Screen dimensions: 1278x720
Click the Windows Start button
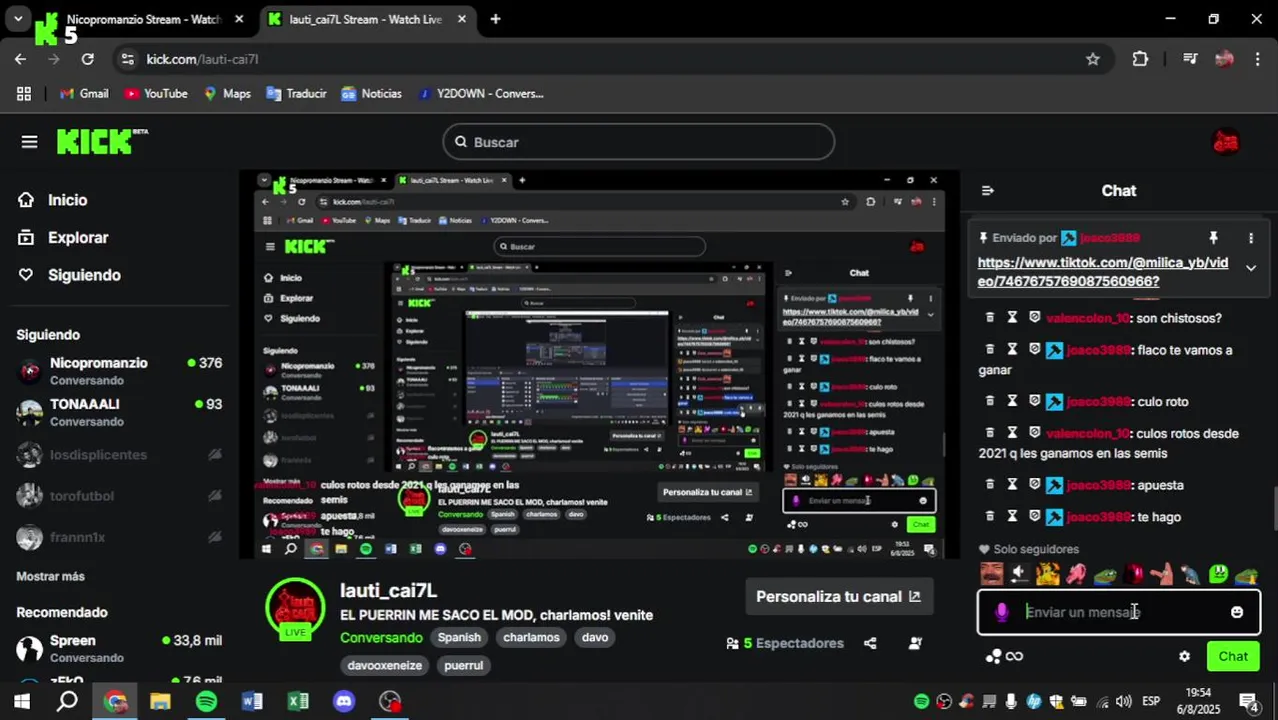click(x=22, y=701)
